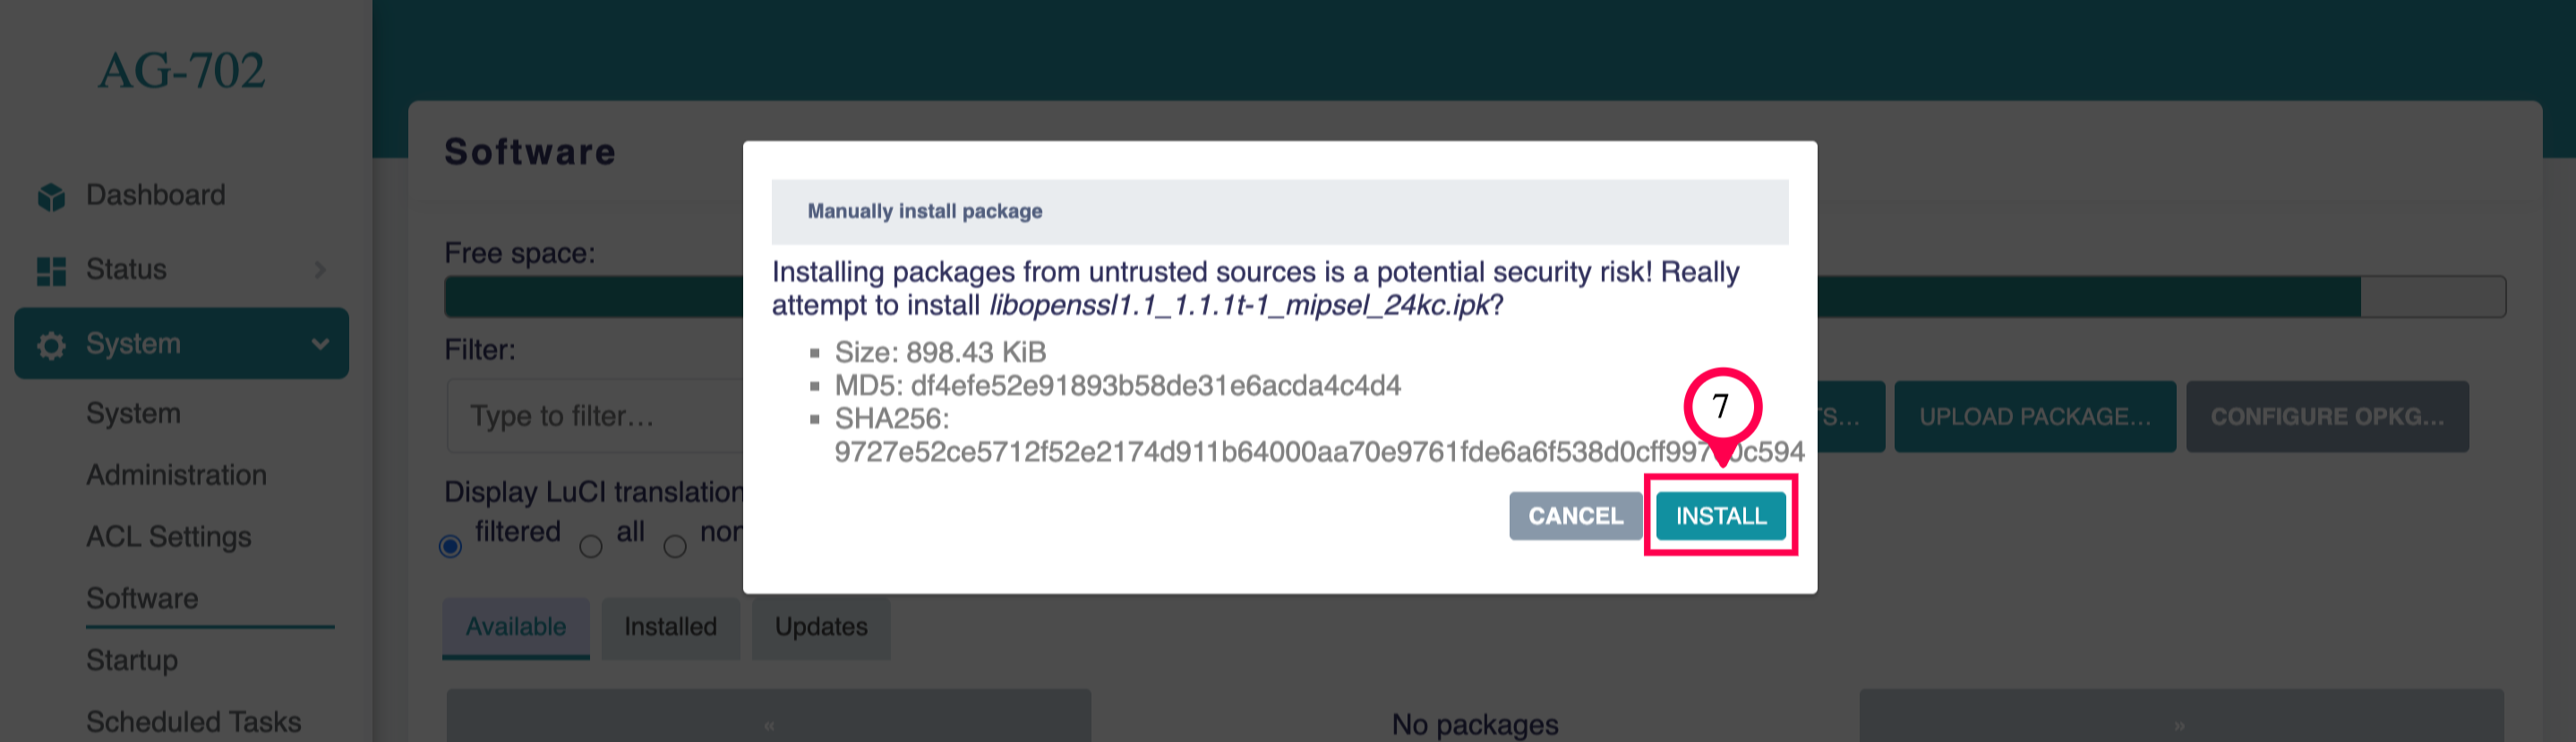Viewport: 2576px width, 742px height.
Task: Open the ACL Settings submenu item
Action: (168, 537)
